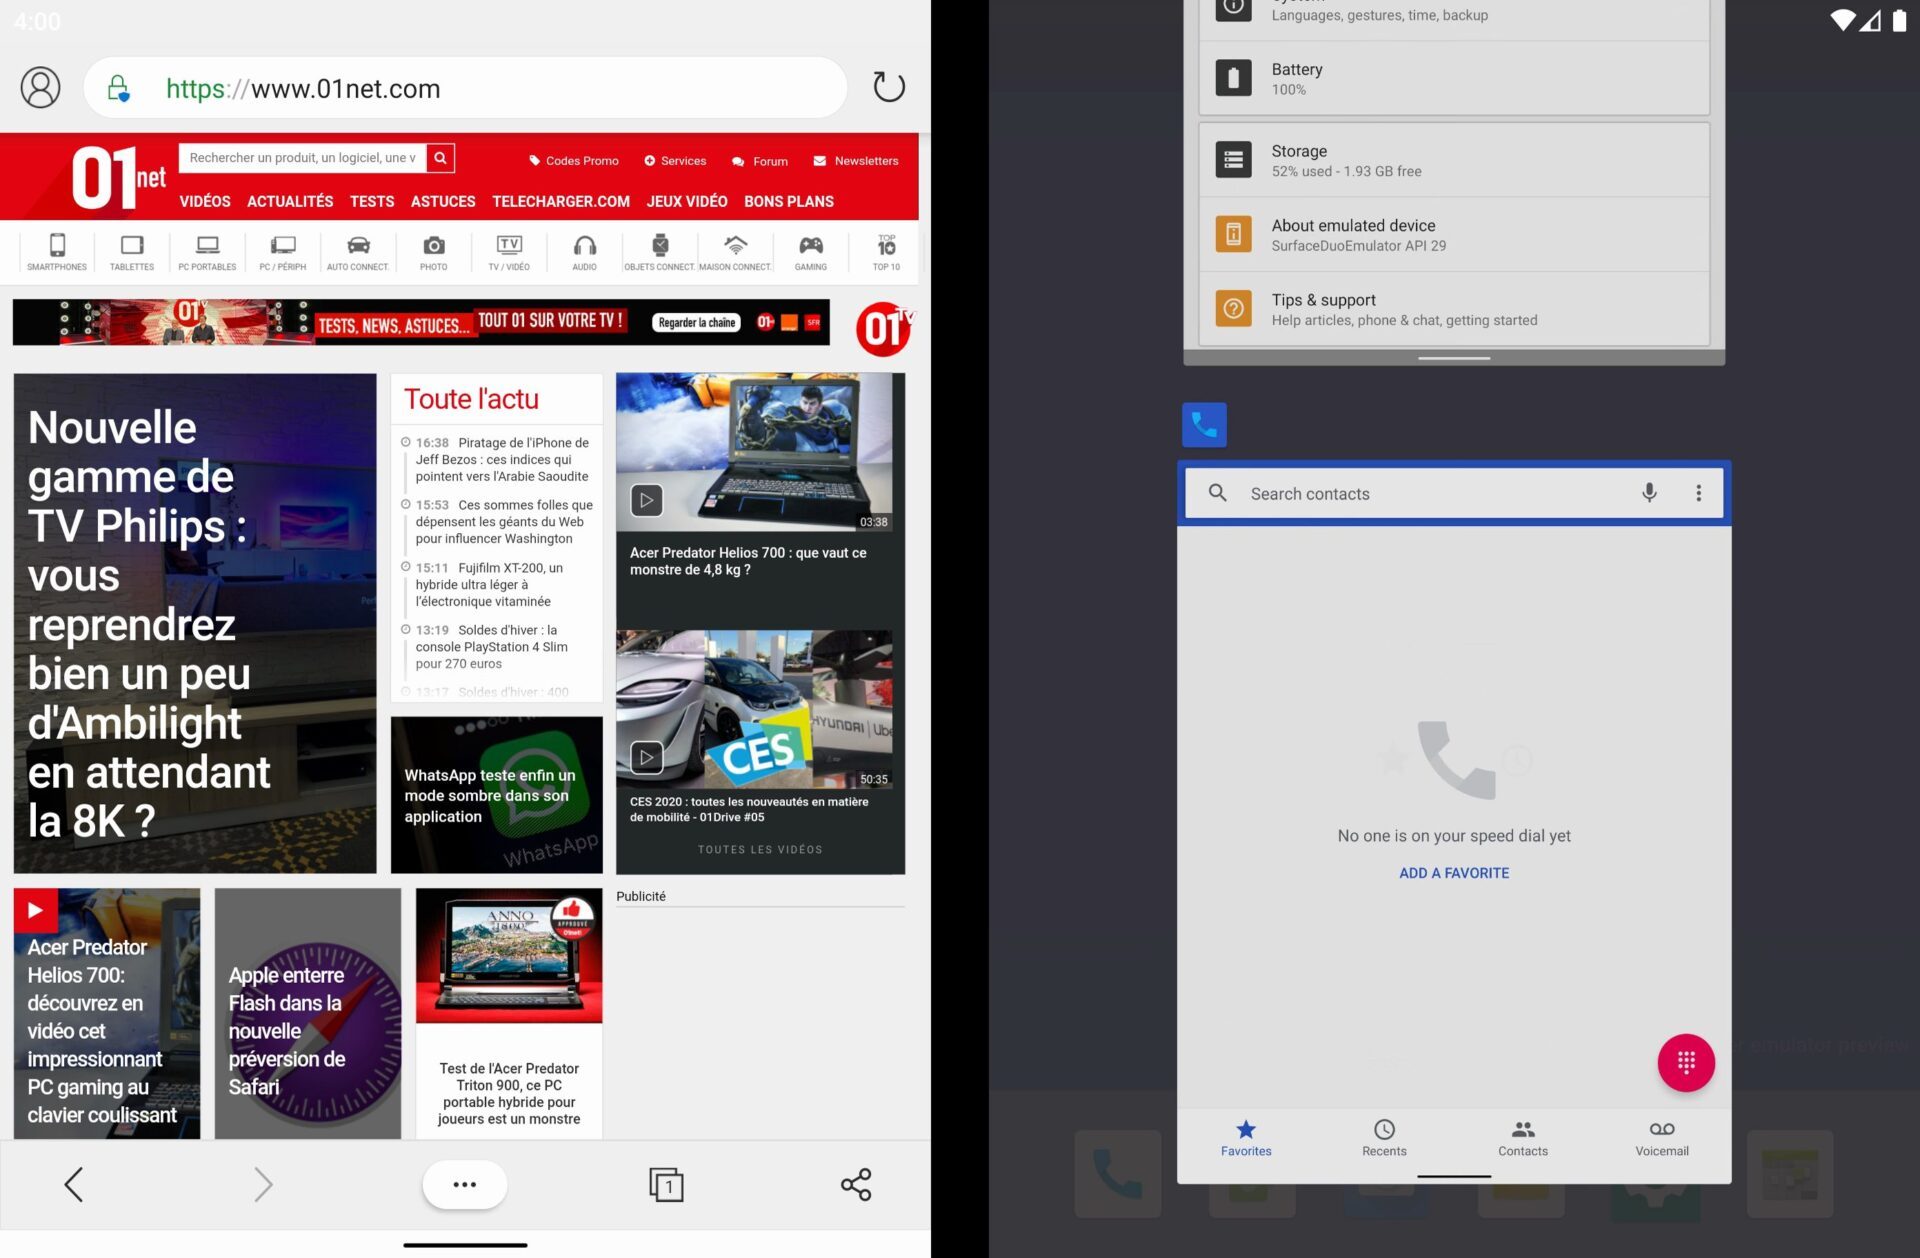Image resolution: width=1920 pixels, height=1258 pixels.
Task: Reload the 01net page
Action: pos(888,87)
